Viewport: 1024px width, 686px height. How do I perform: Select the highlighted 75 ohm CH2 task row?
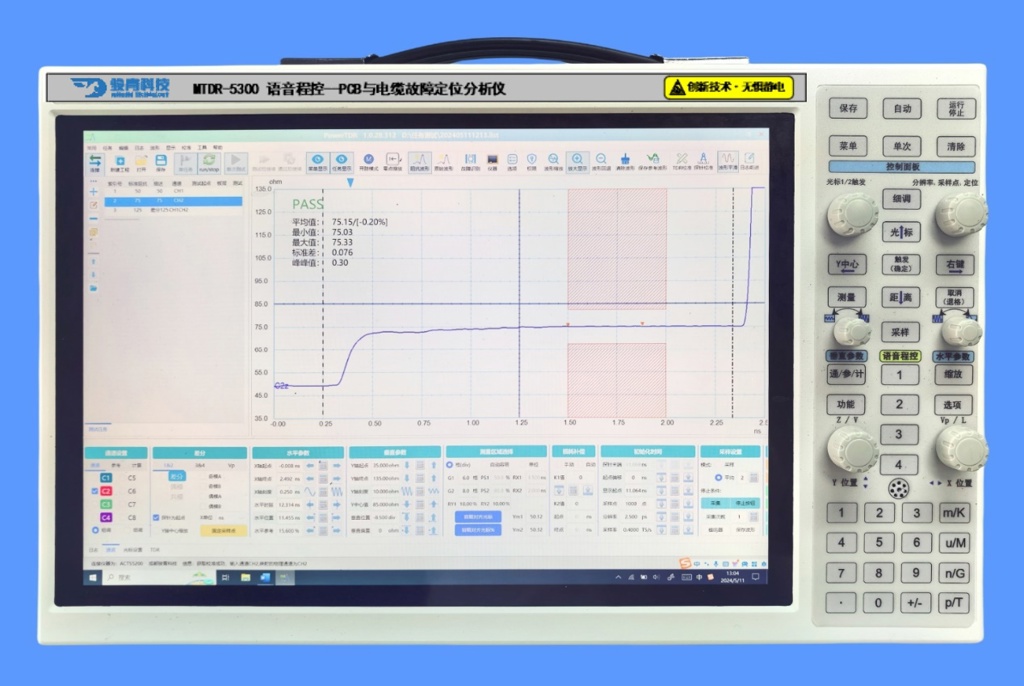click(173, 201)
